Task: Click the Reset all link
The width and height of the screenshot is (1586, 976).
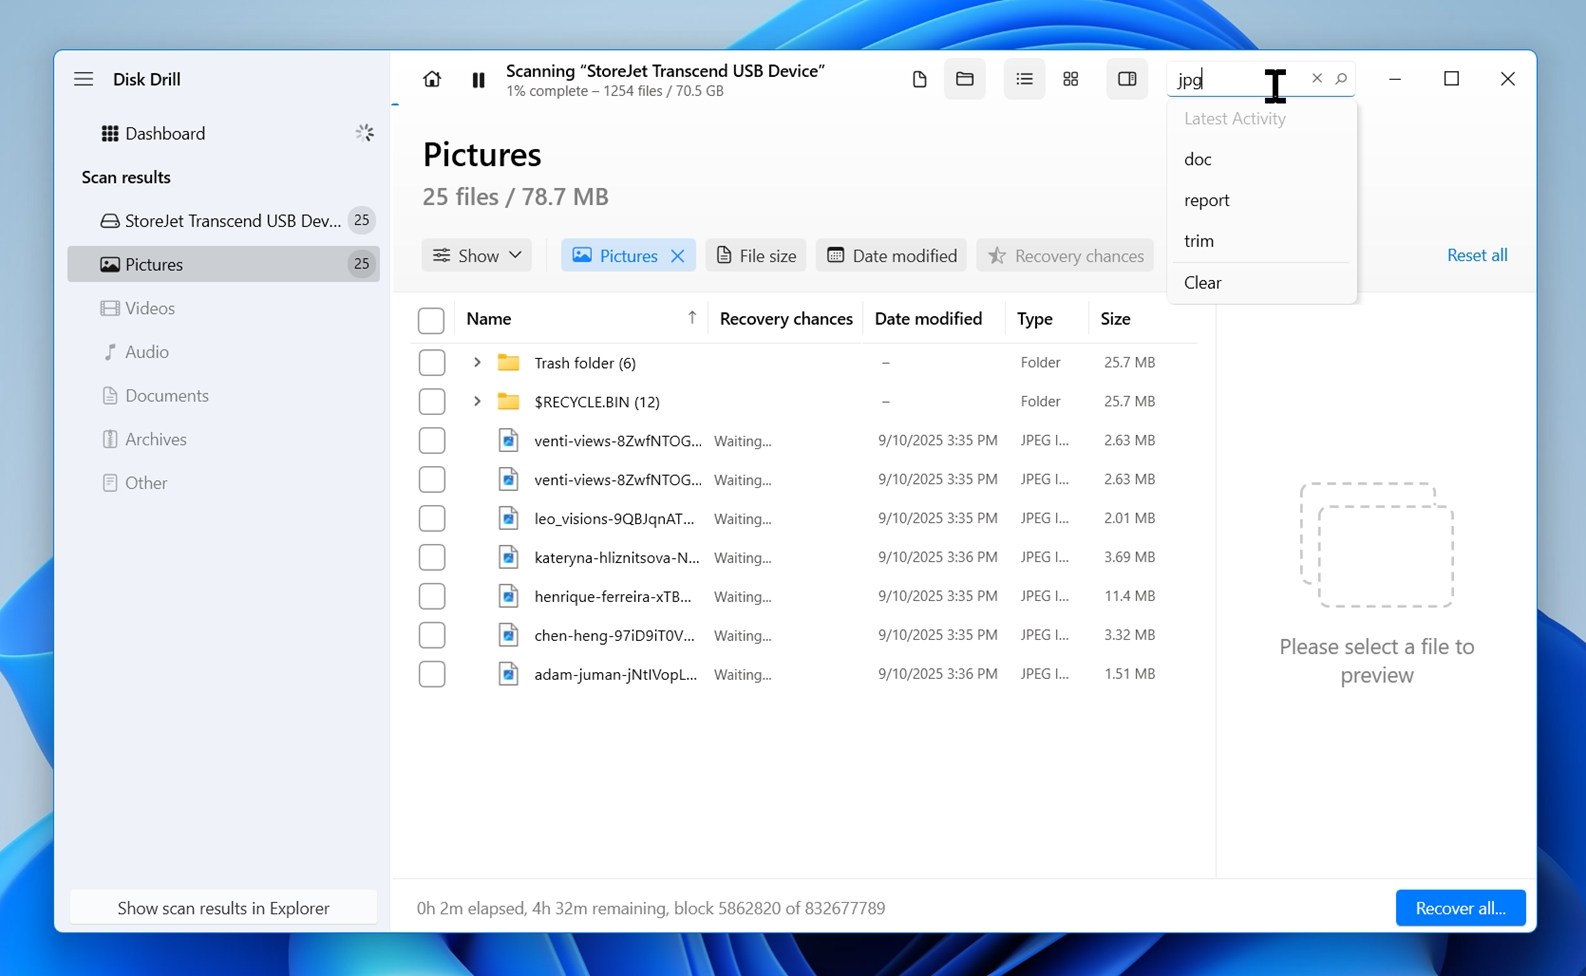Action: pos(1477,255)
